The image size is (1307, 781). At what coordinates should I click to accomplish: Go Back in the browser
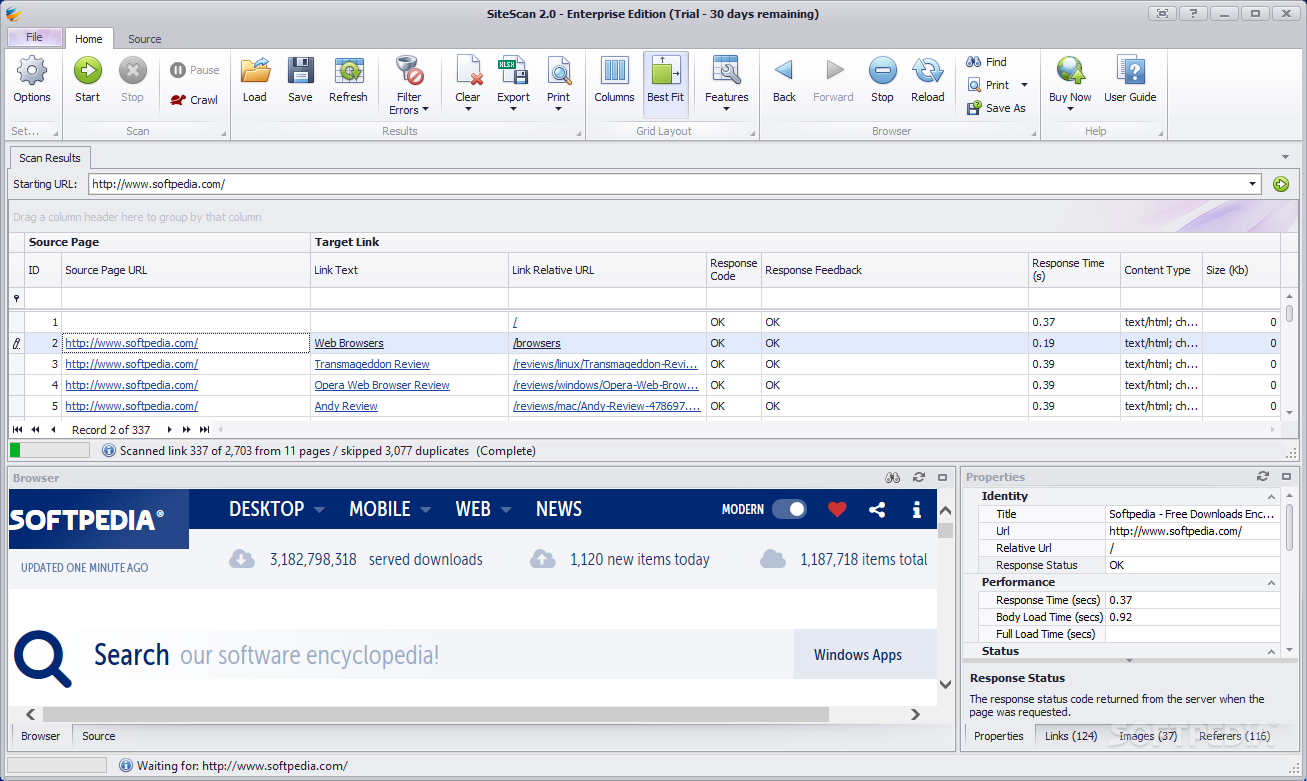click(784, 80)
